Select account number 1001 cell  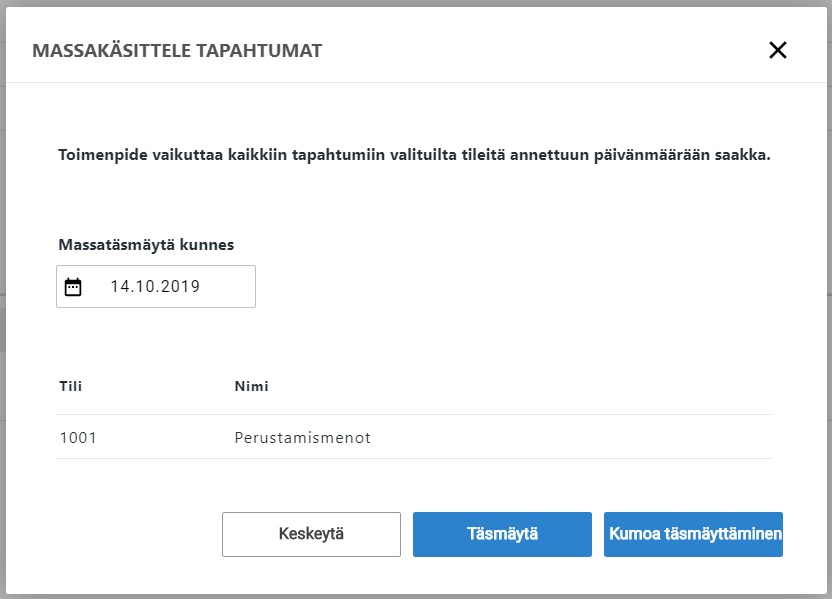point(78,438)
